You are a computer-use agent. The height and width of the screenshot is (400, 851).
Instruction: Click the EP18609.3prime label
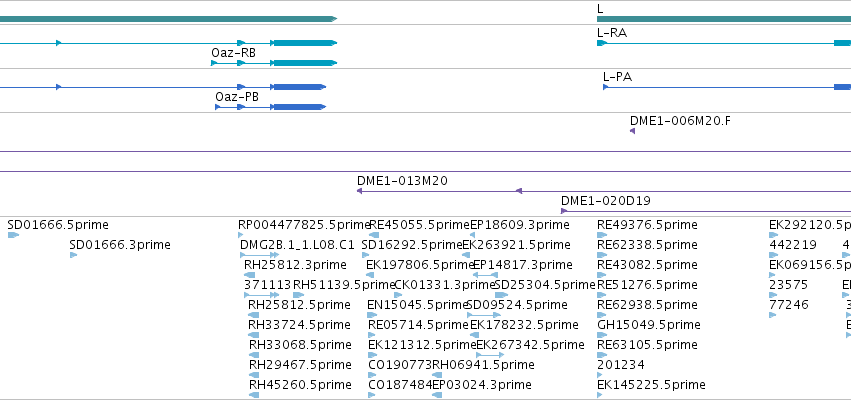tap(520, 225)
